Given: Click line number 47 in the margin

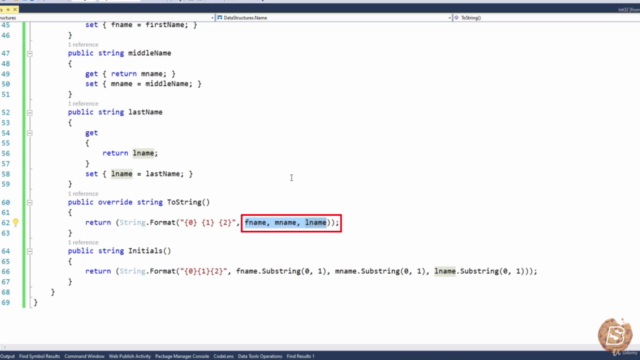Looking at the screenshot, I should coord(5,53).
